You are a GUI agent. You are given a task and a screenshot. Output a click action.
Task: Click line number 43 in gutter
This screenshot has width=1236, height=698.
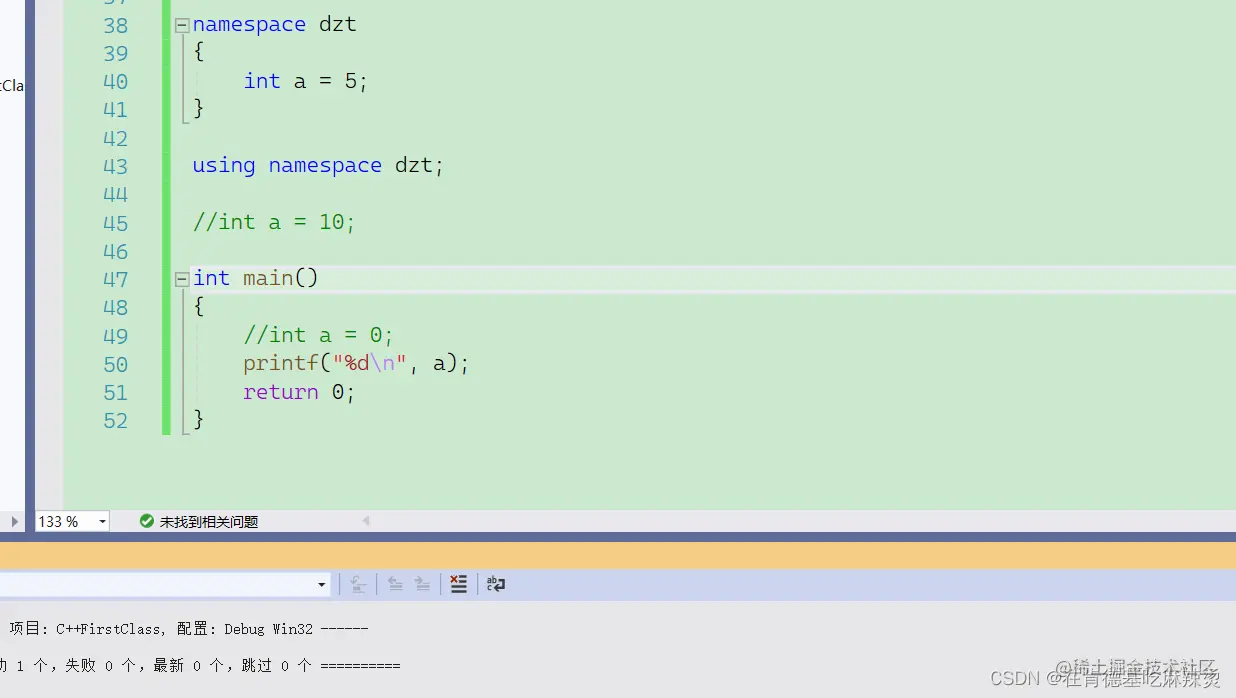click(116, 166)
